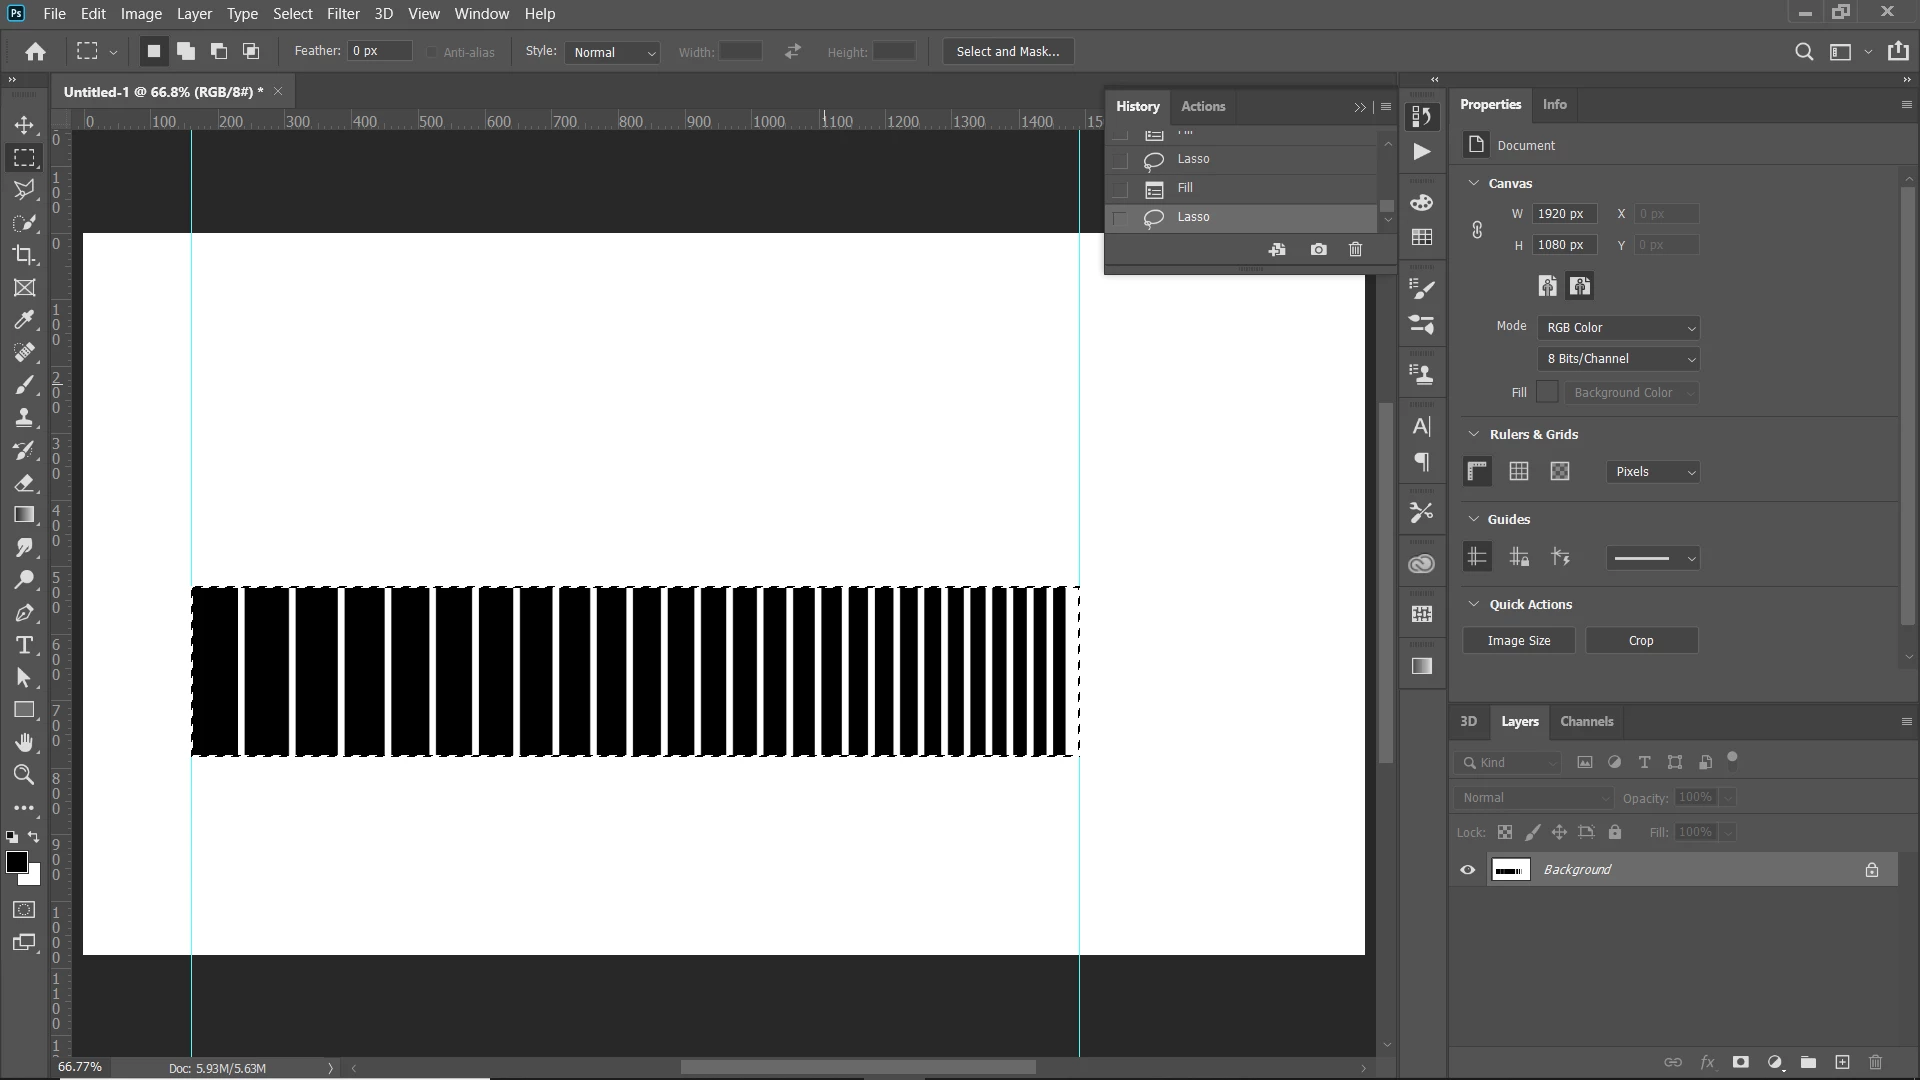Hide the Background layer eye icon
Viewport: 1920px width, 1080px height.
point(1467,870)
